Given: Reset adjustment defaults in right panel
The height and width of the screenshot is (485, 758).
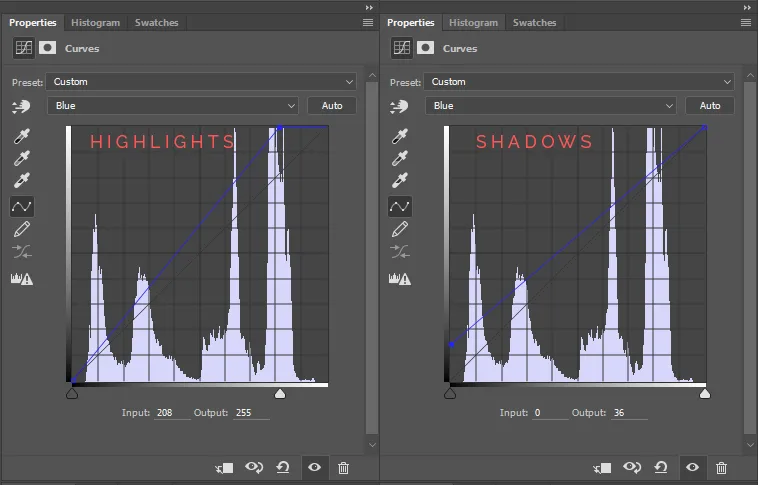Looking at the screenshot, I should [x=661, y=467].
